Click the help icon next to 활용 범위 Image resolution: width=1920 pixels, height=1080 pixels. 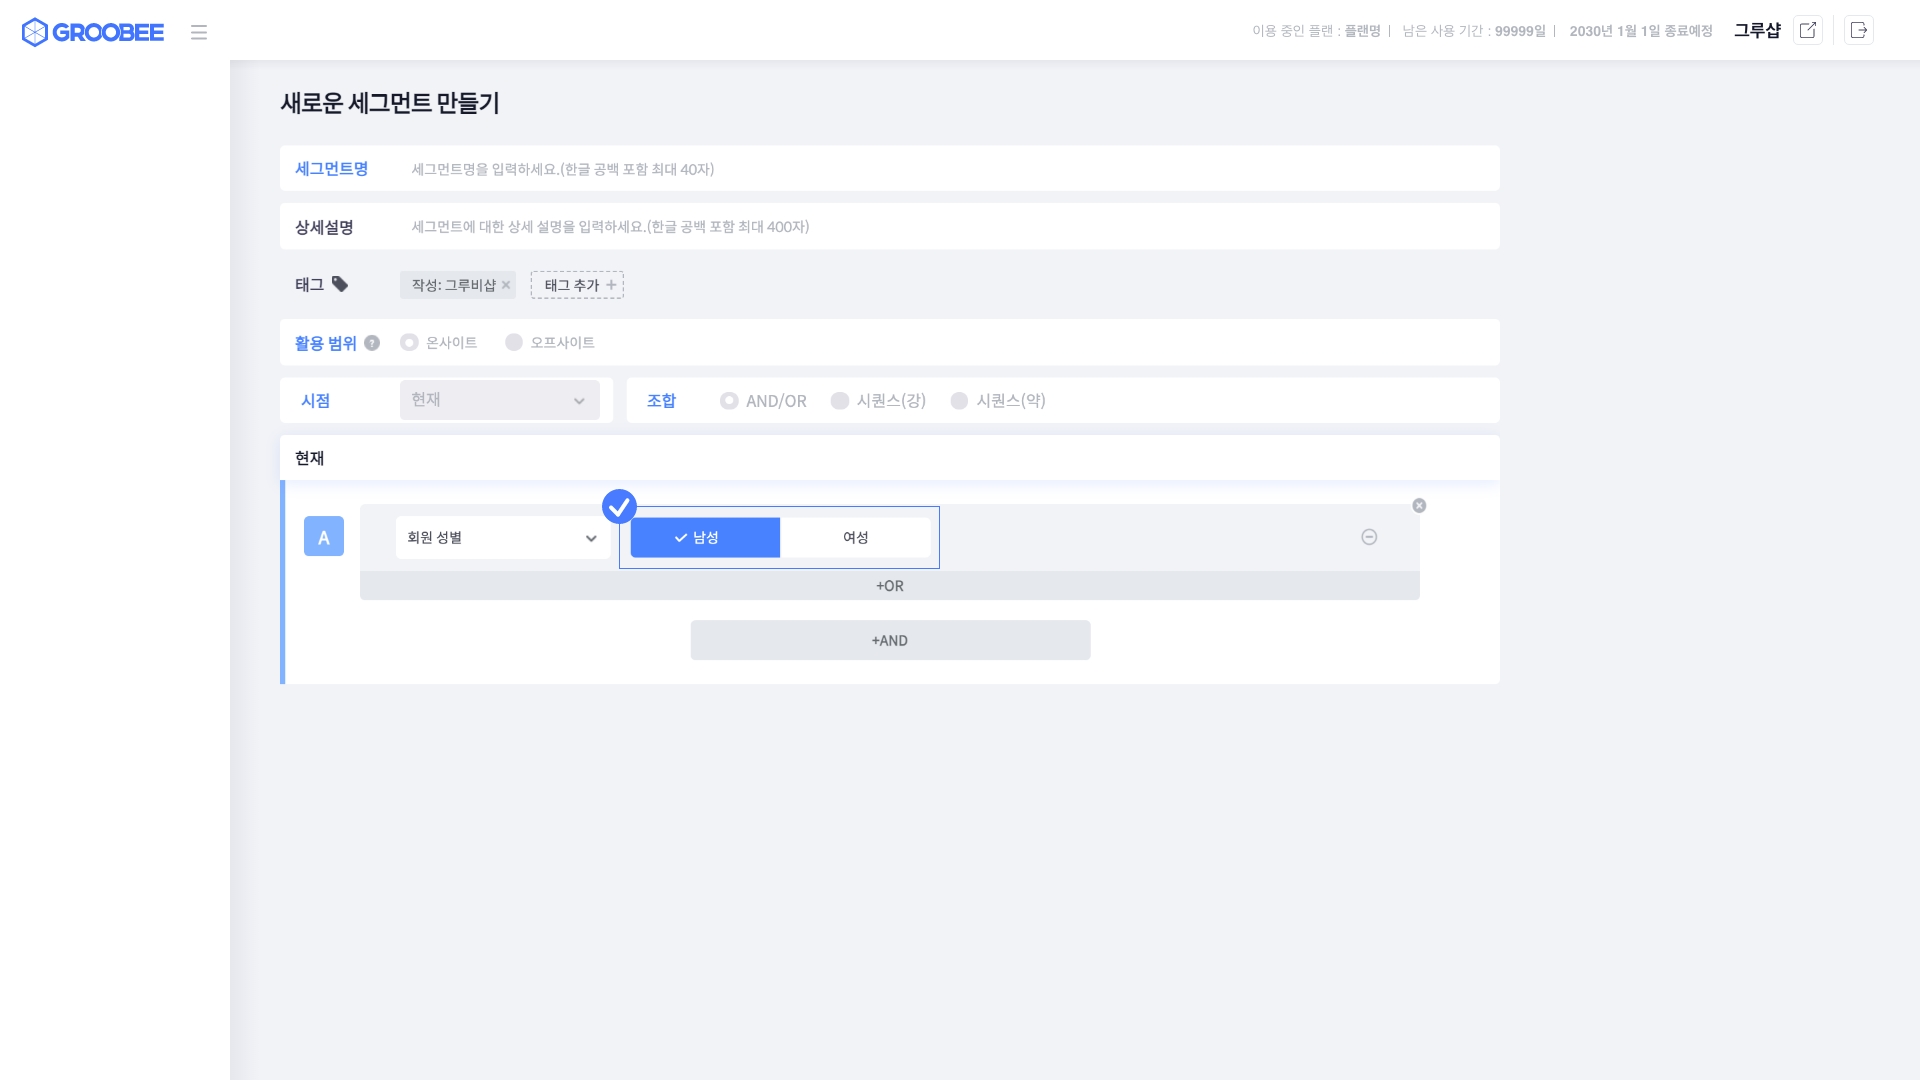[x=372, y=343]
